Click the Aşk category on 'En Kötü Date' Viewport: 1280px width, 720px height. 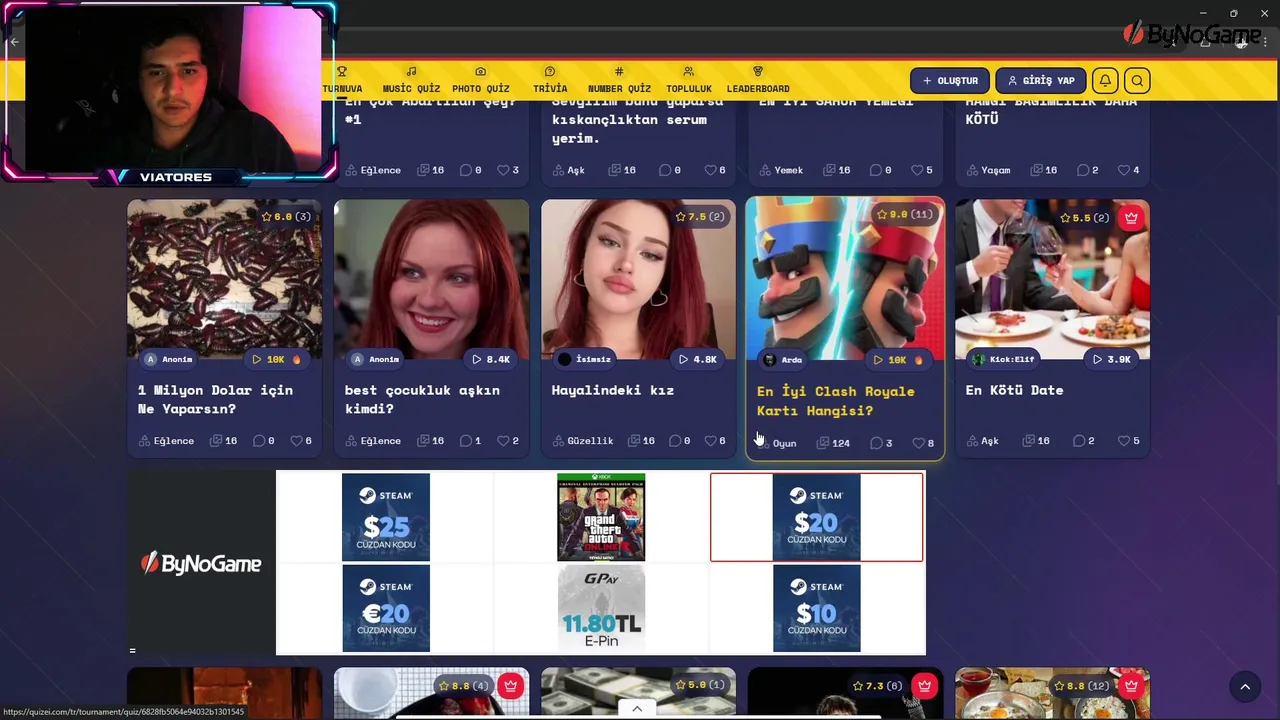pos(982,441)
